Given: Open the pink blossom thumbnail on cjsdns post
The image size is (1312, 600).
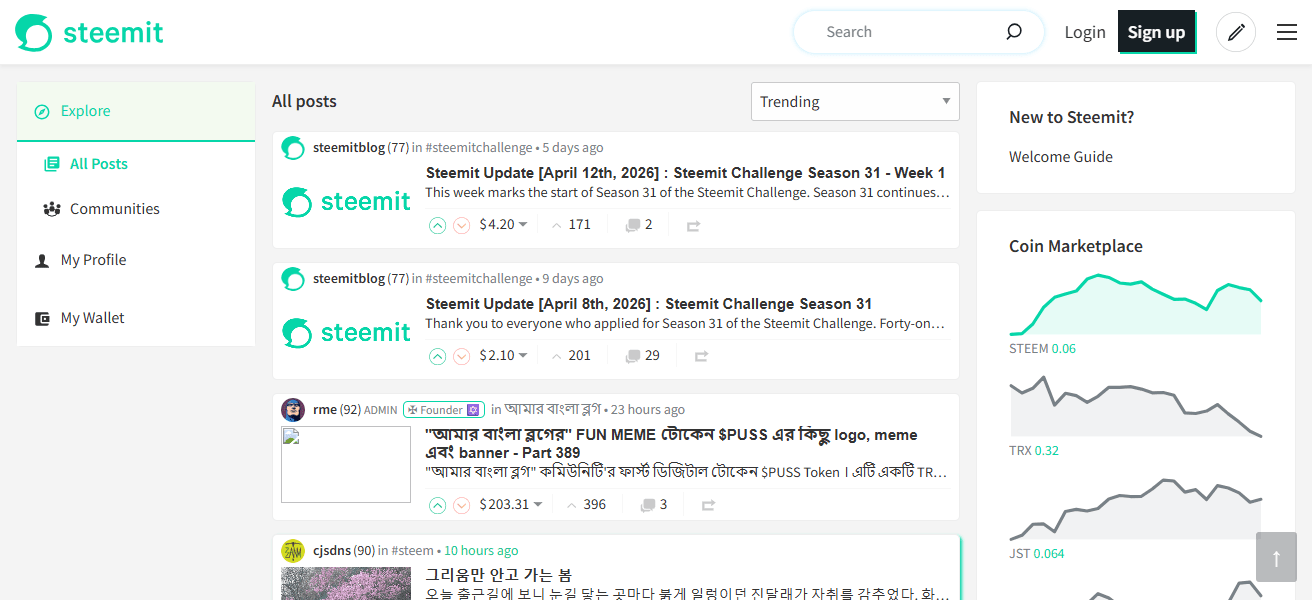Looking at the screenshot, I should (x=346, y=584).
